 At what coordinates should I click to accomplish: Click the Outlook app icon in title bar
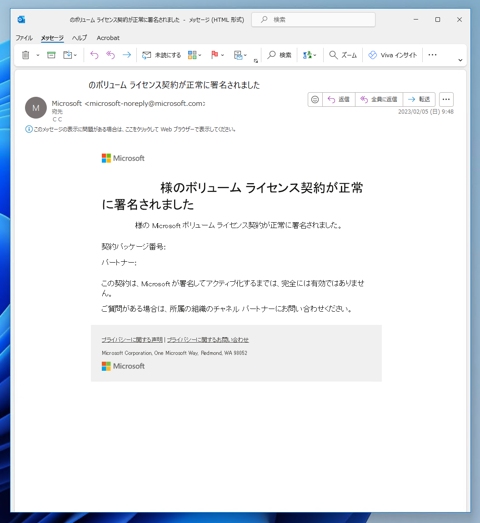[x=21, y=20]
